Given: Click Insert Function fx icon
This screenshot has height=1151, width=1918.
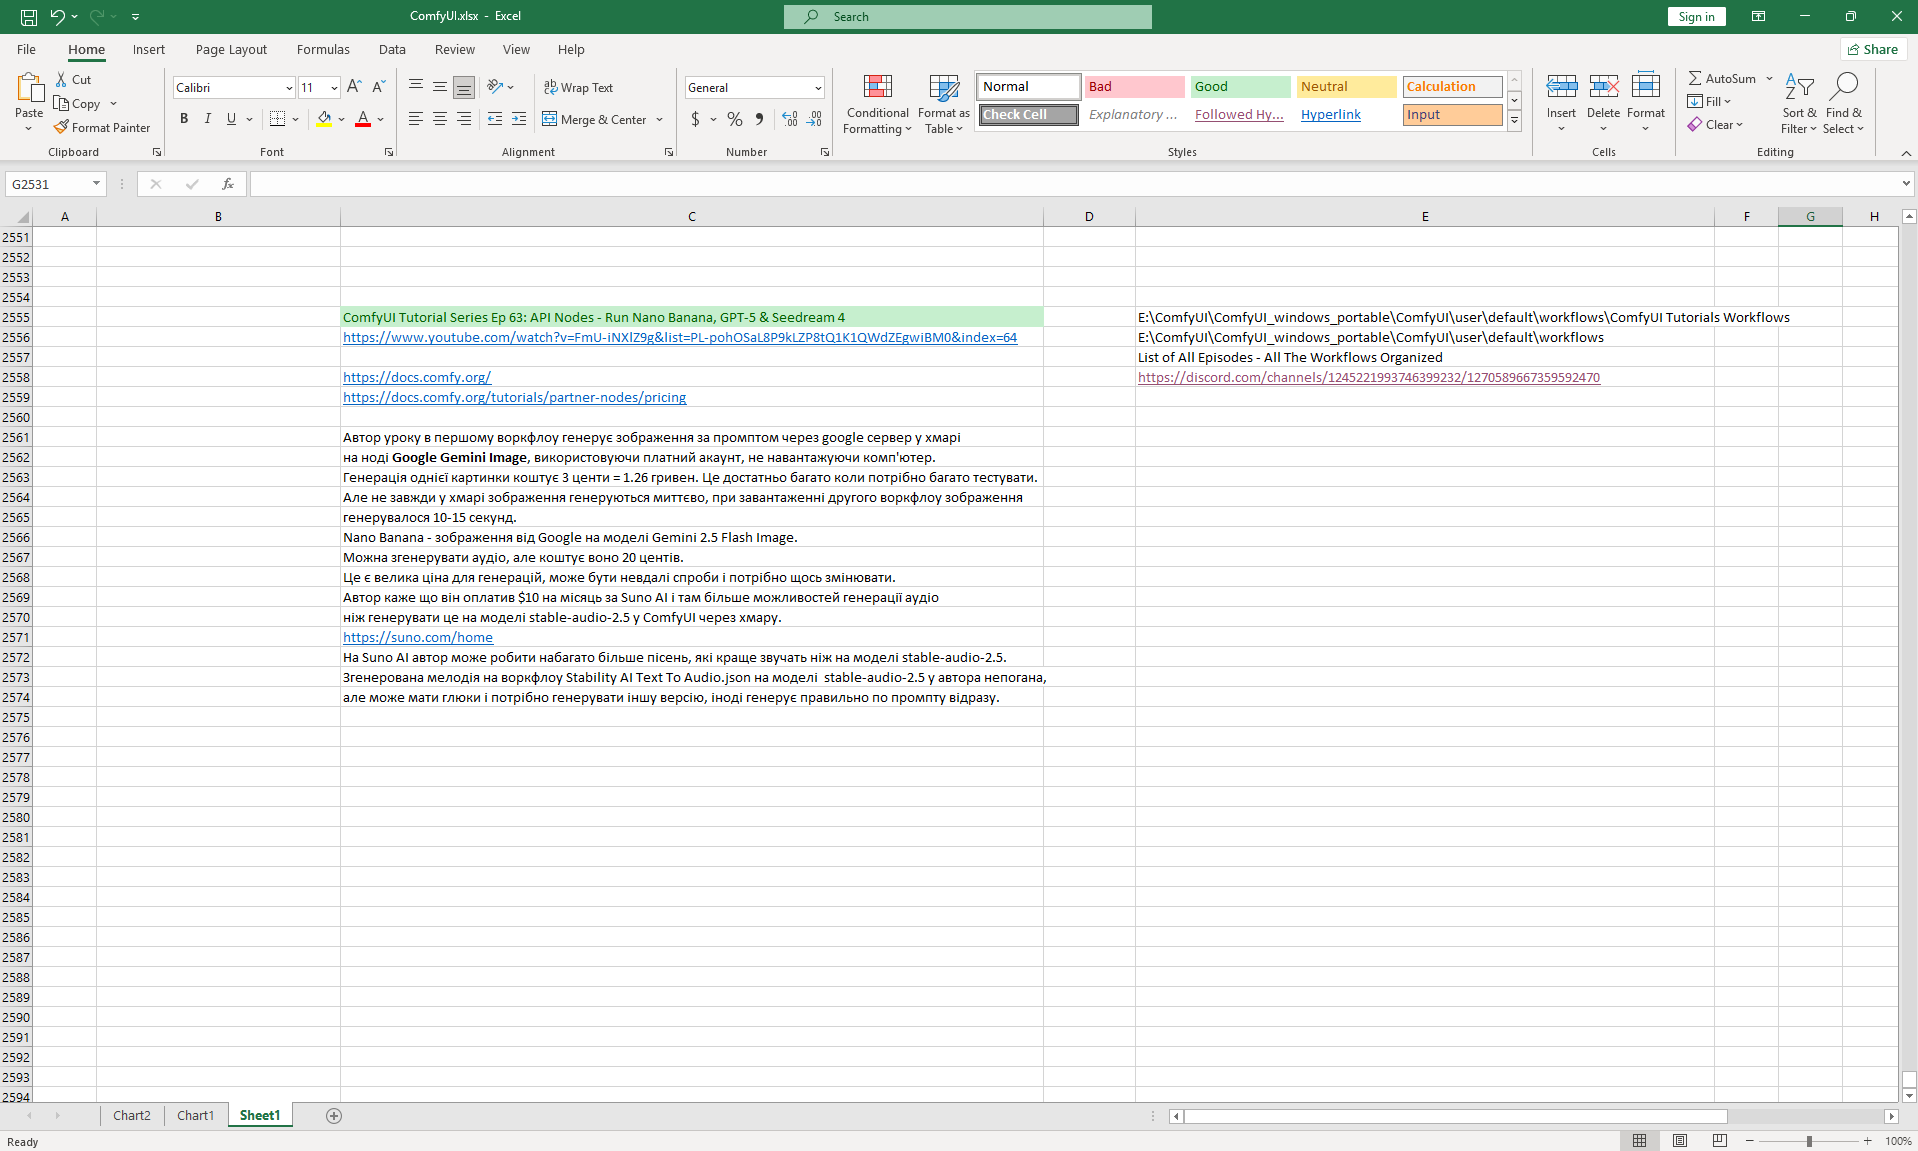Looking at the screenshot, I should [x=228, y=184].
